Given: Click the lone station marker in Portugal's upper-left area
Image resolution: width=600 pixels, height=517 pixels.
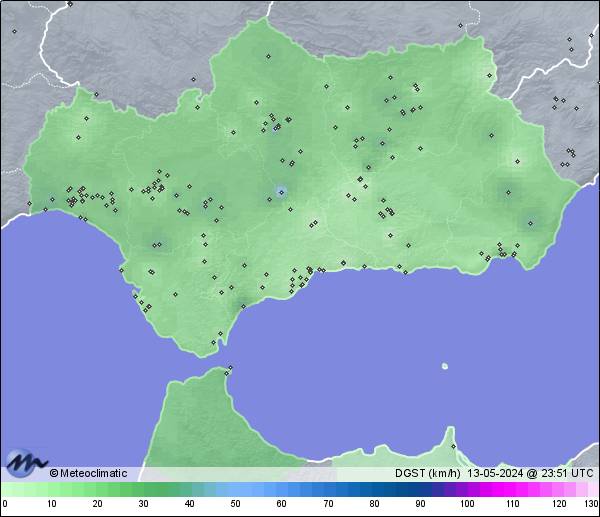Looking at the screenshot, I should (15, 31).
